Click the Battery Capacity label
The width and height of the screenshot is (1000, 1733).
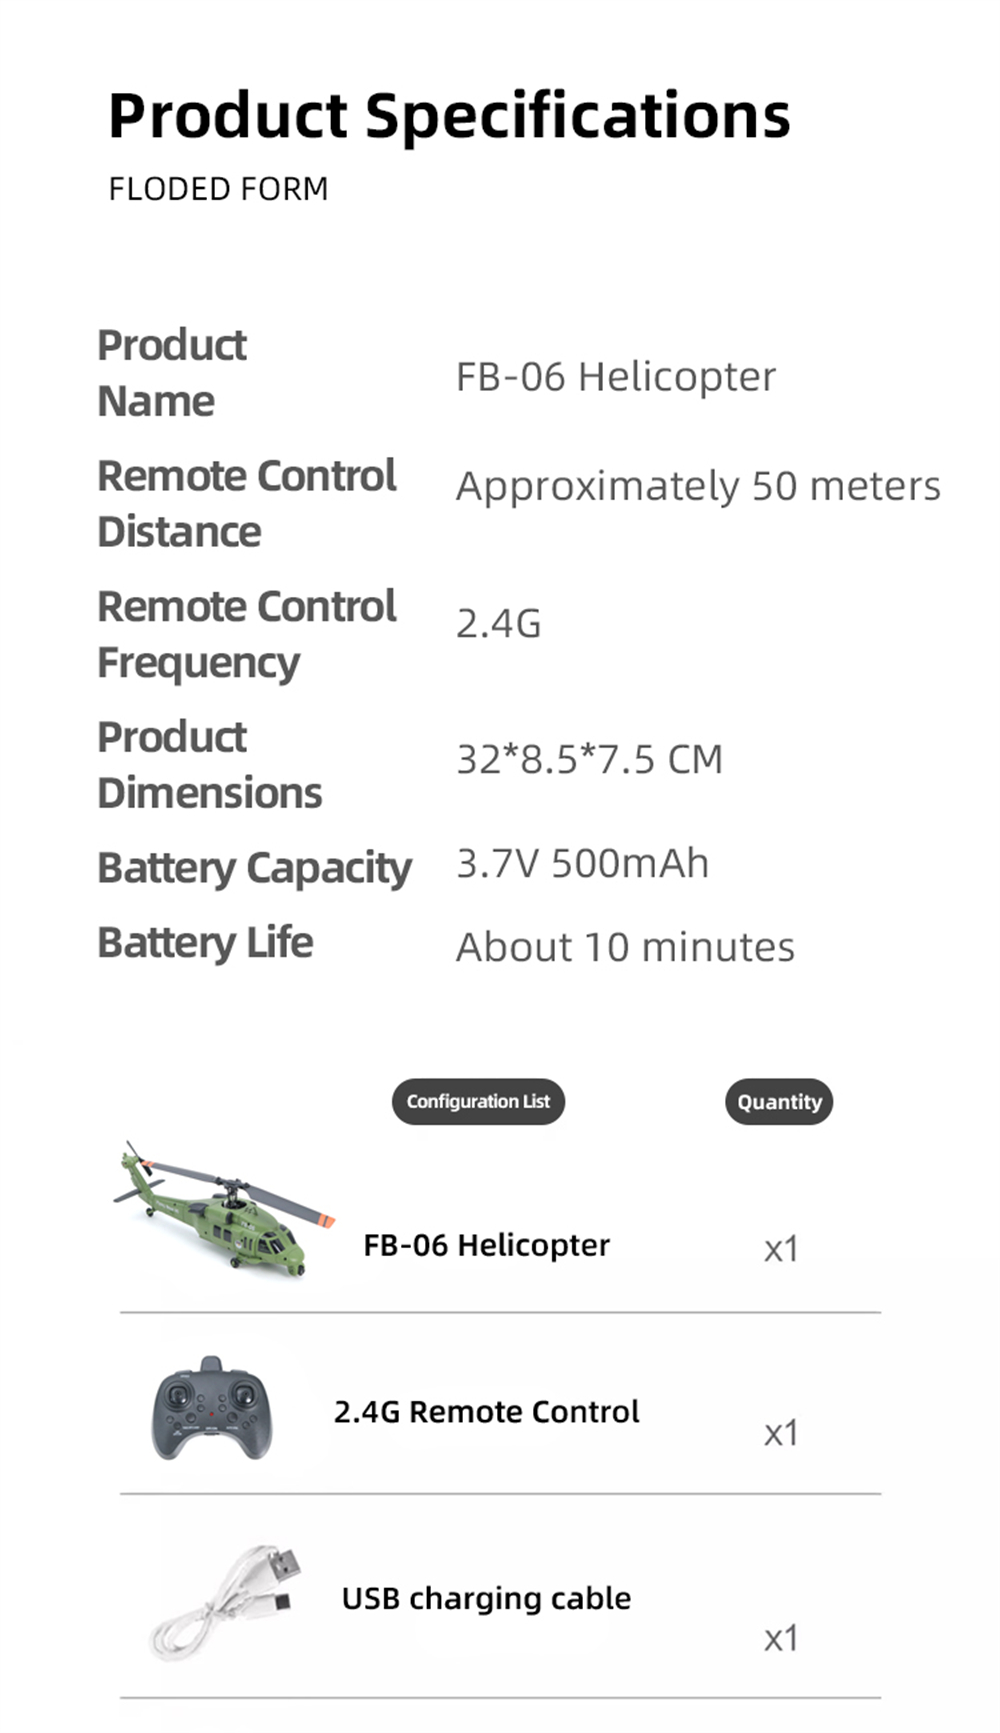[254, 867]
